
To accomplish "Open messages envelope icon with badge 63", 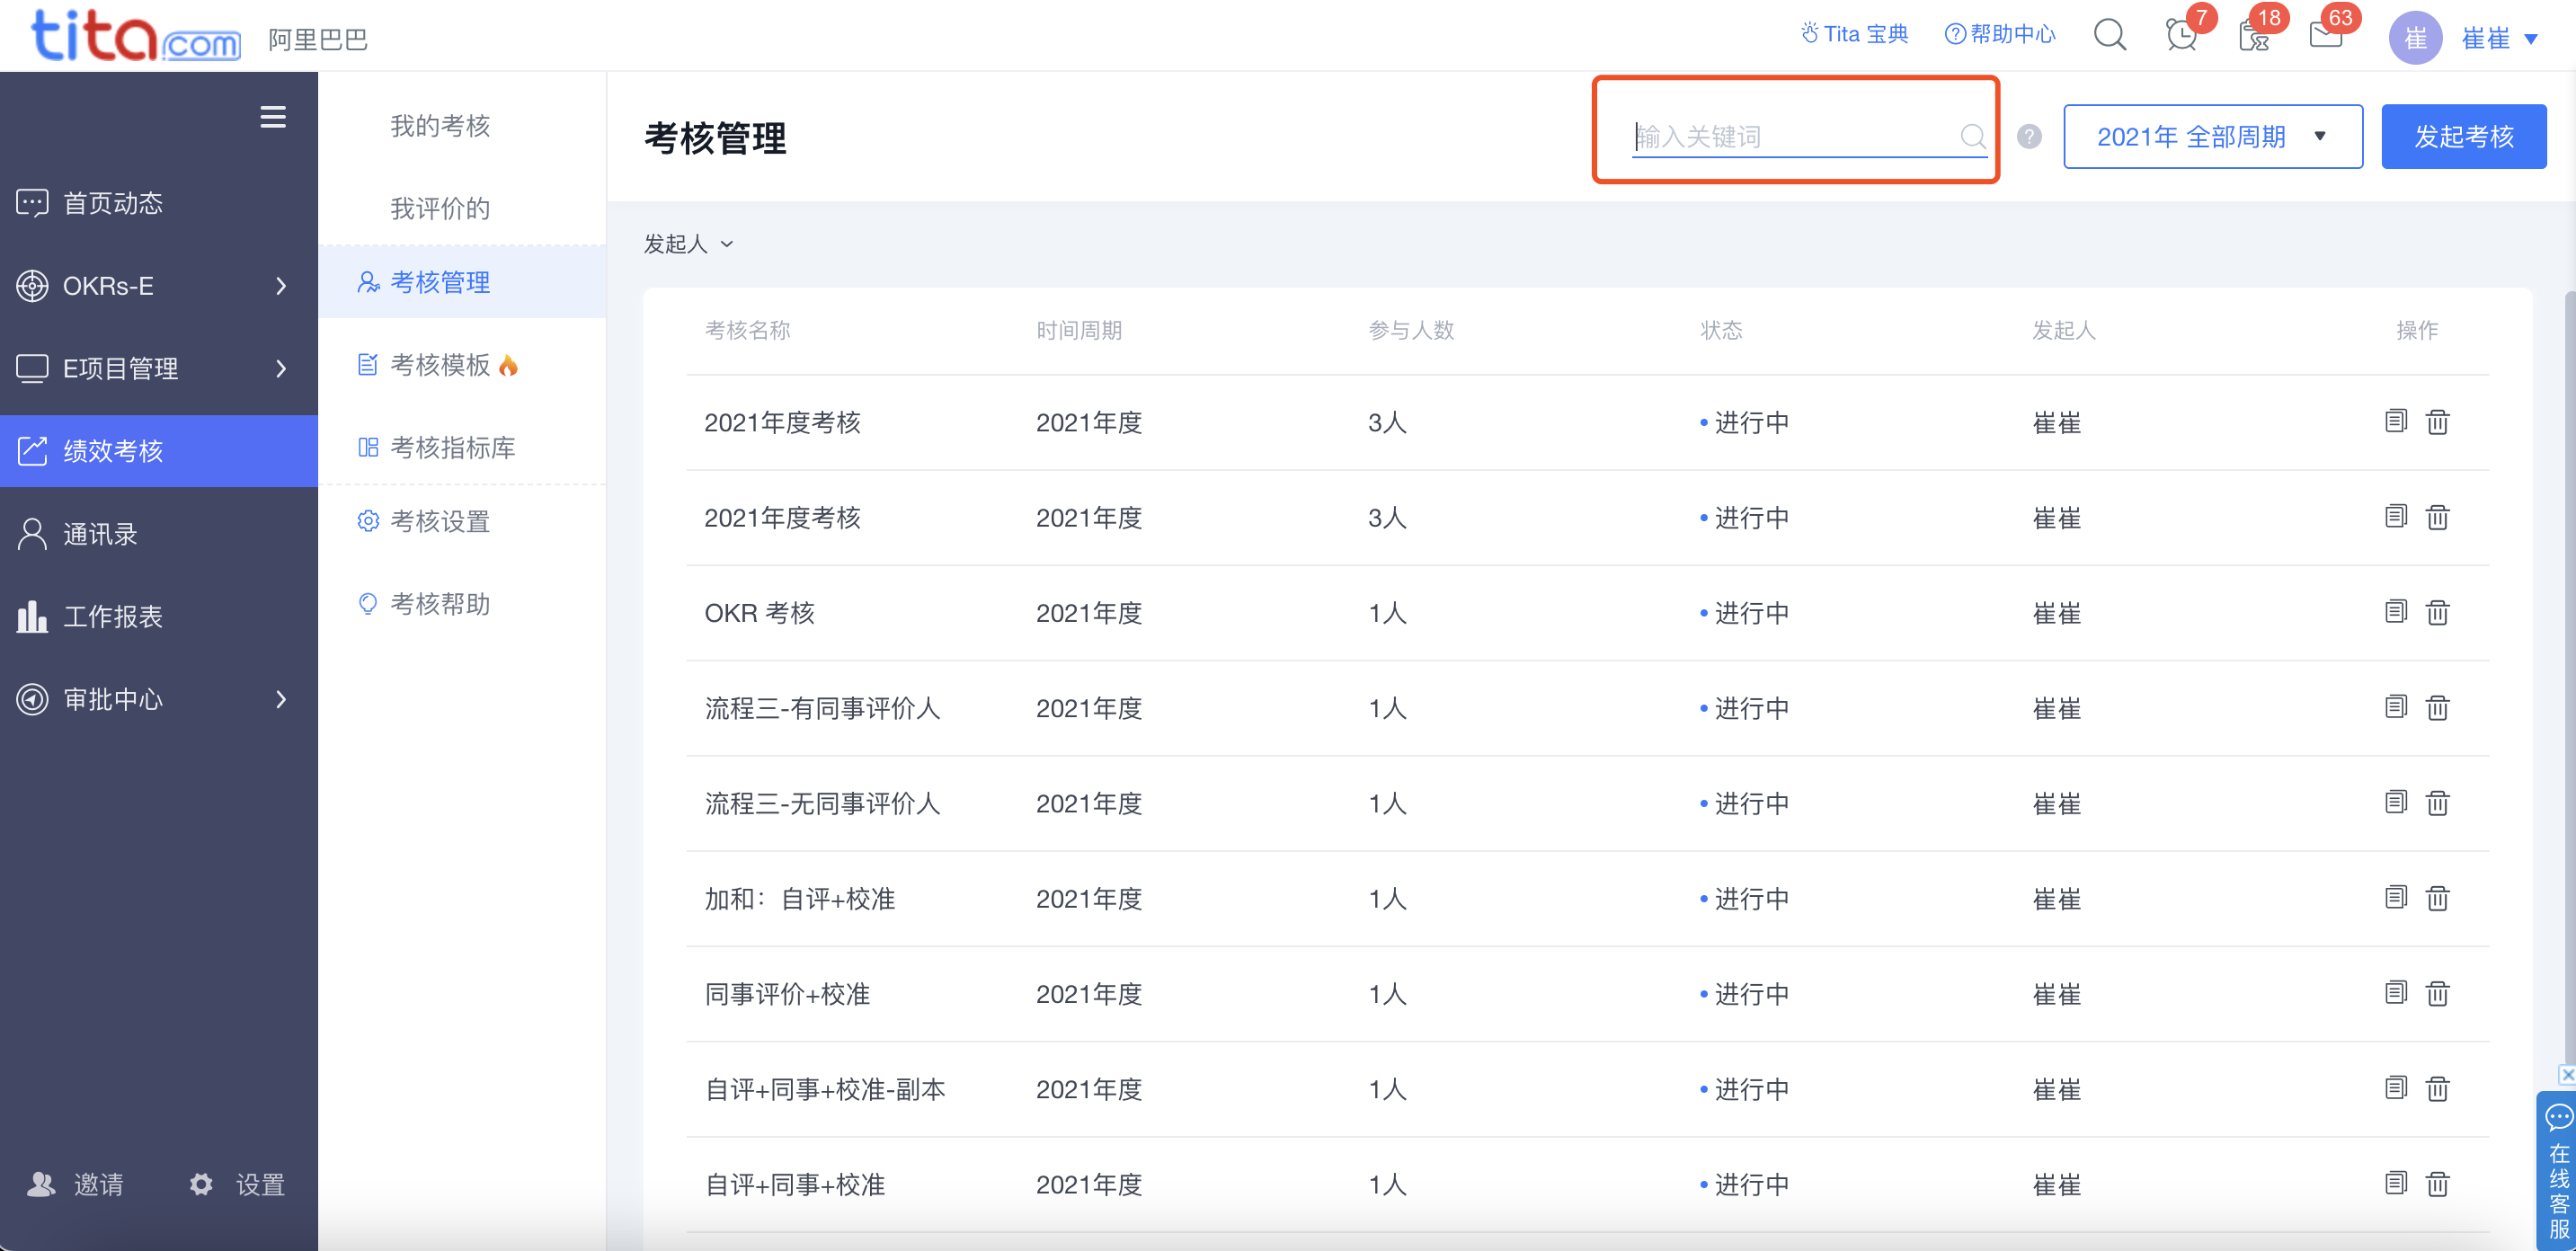I will click(x=2325, y=36).
